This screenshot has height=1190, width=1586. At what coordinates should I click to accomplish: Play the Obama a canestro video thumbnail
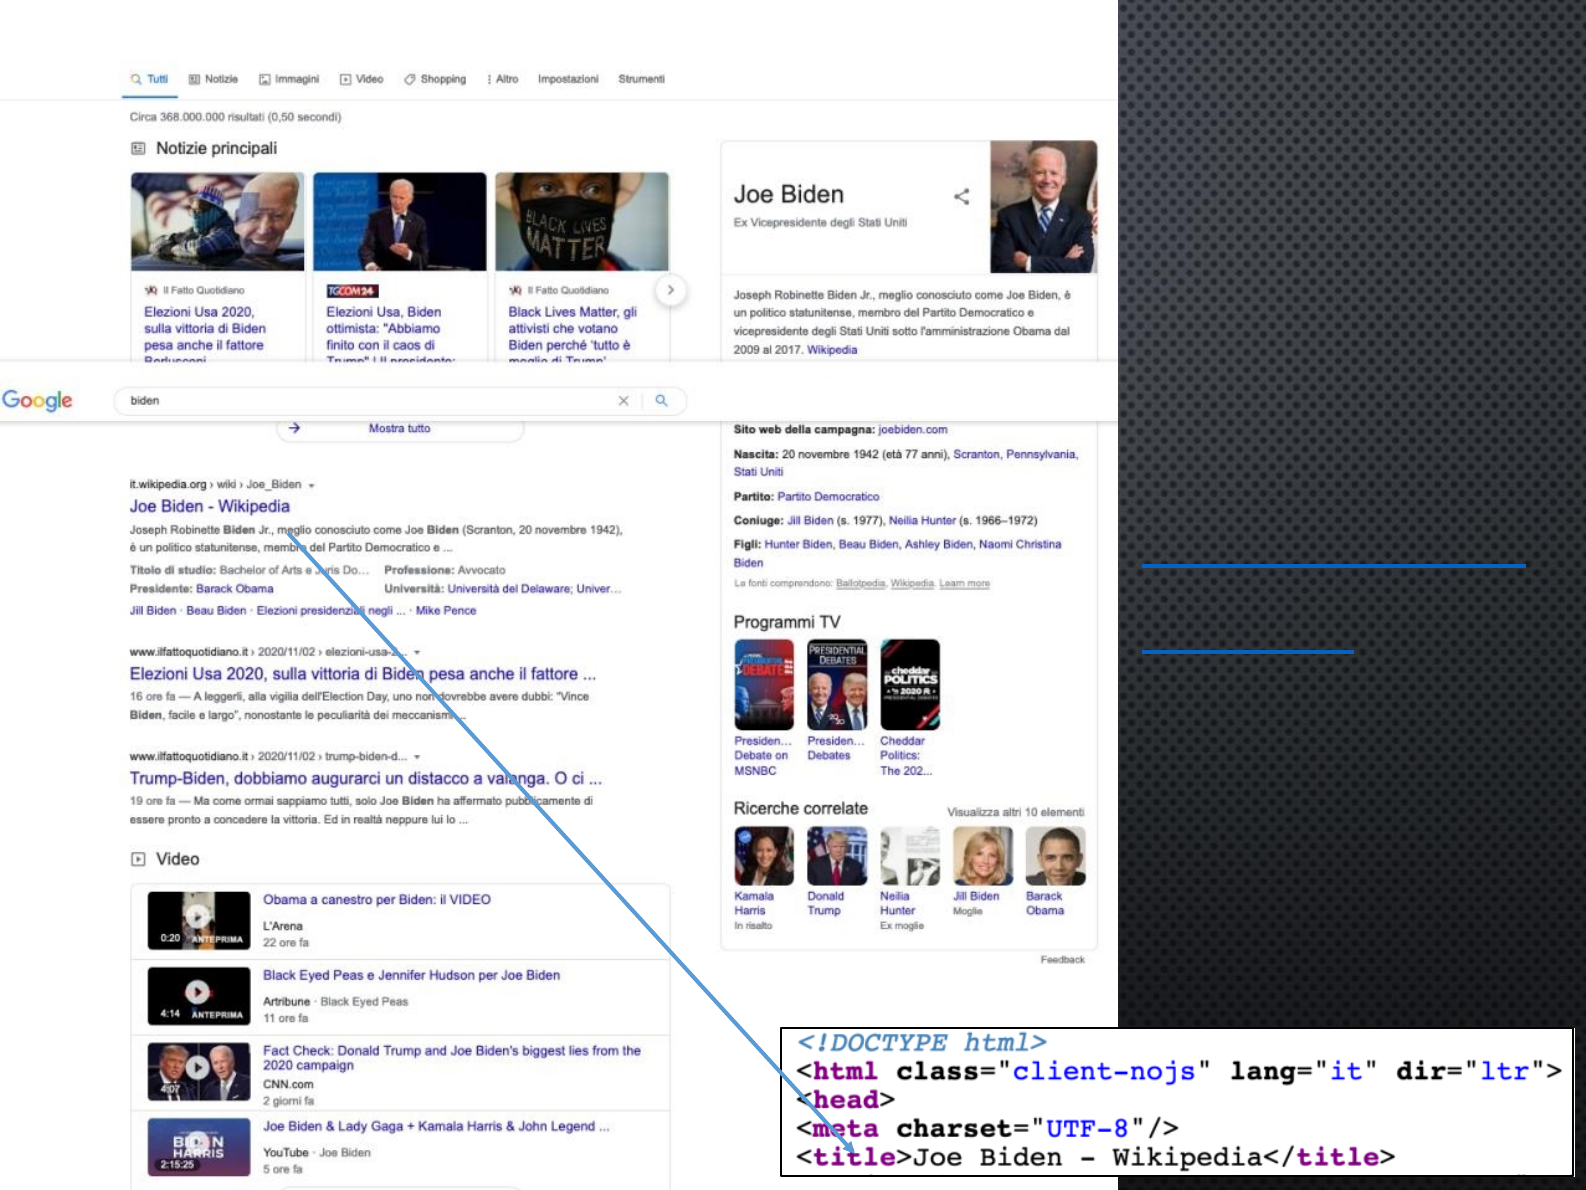click(198, 919)
